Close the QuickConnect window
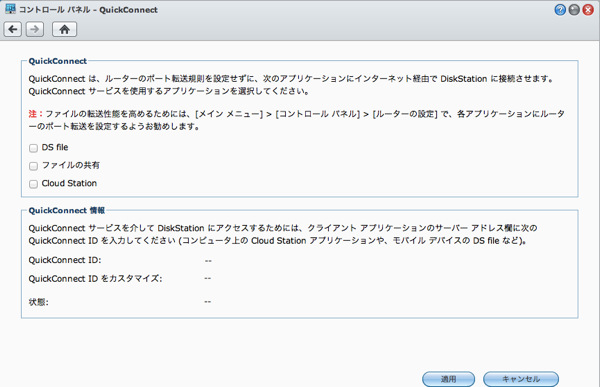 (588, 10)
